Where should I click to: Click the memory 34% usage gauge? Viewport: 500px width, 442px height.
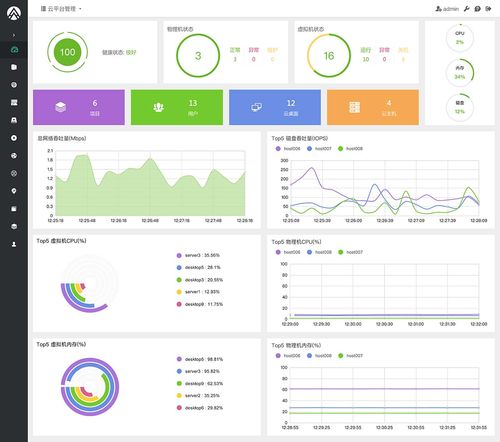click(x=460, y=72)
